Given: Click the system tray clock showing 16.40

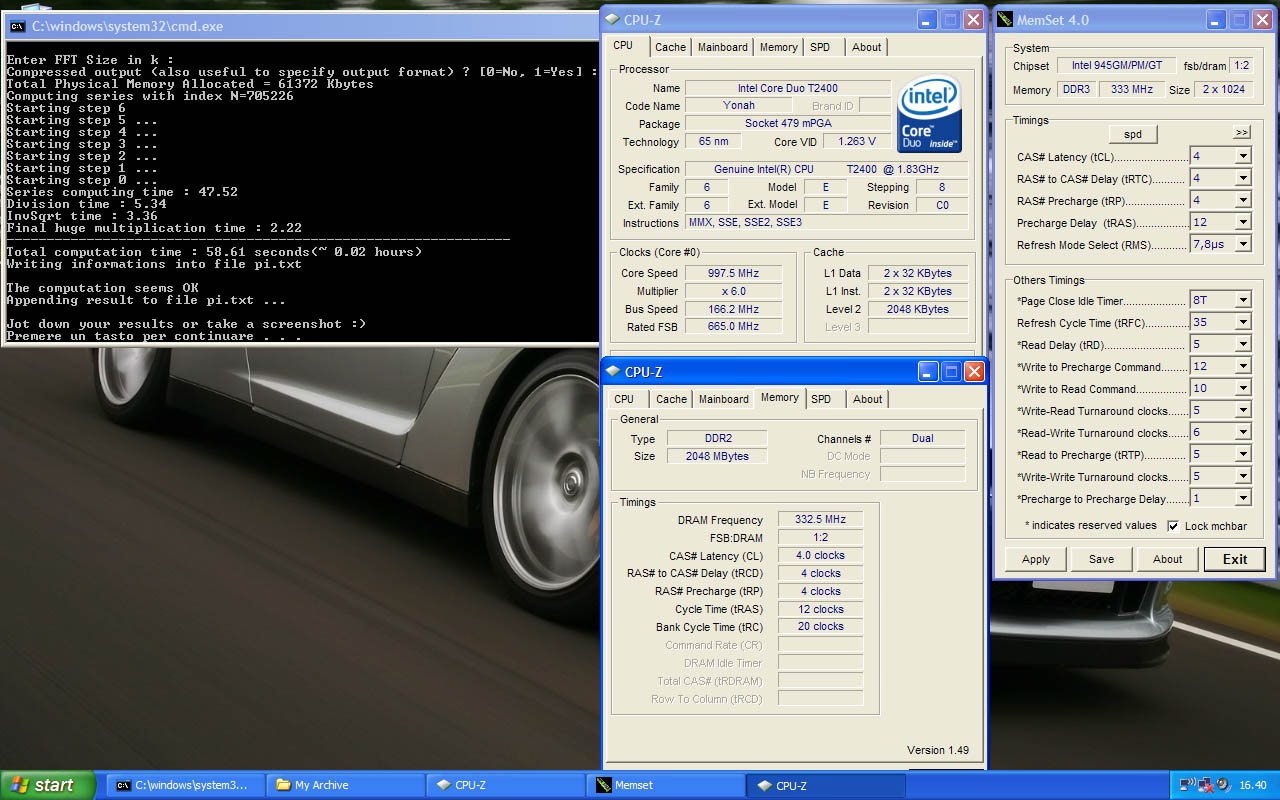Looking at the screenshot, I should (x=1253, y=785).
